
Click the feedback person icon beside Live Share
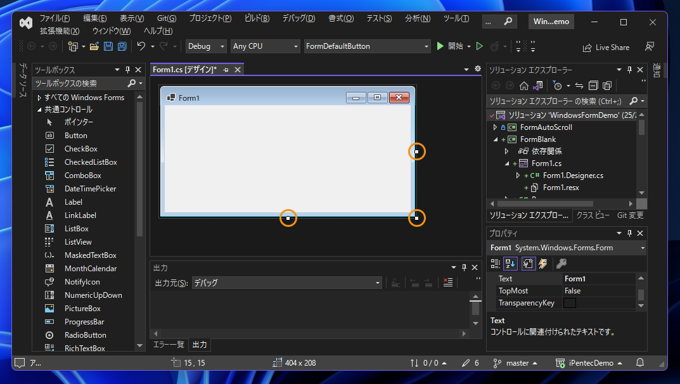[x=649, y=47]
